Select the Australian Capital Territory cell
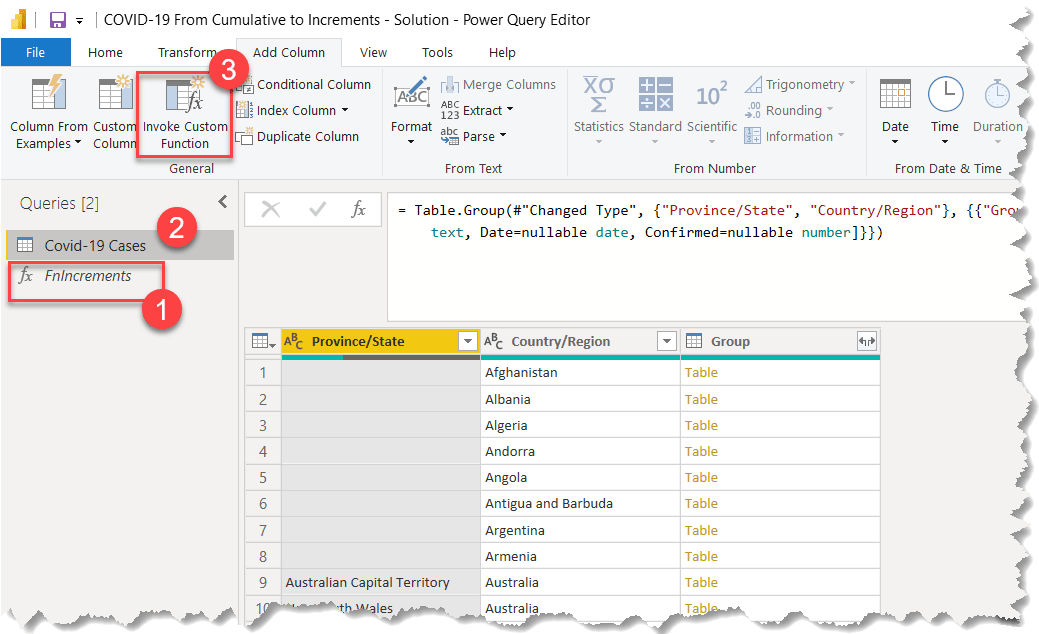Viewport: 1039px width, 634px height. tap(381, 582)
